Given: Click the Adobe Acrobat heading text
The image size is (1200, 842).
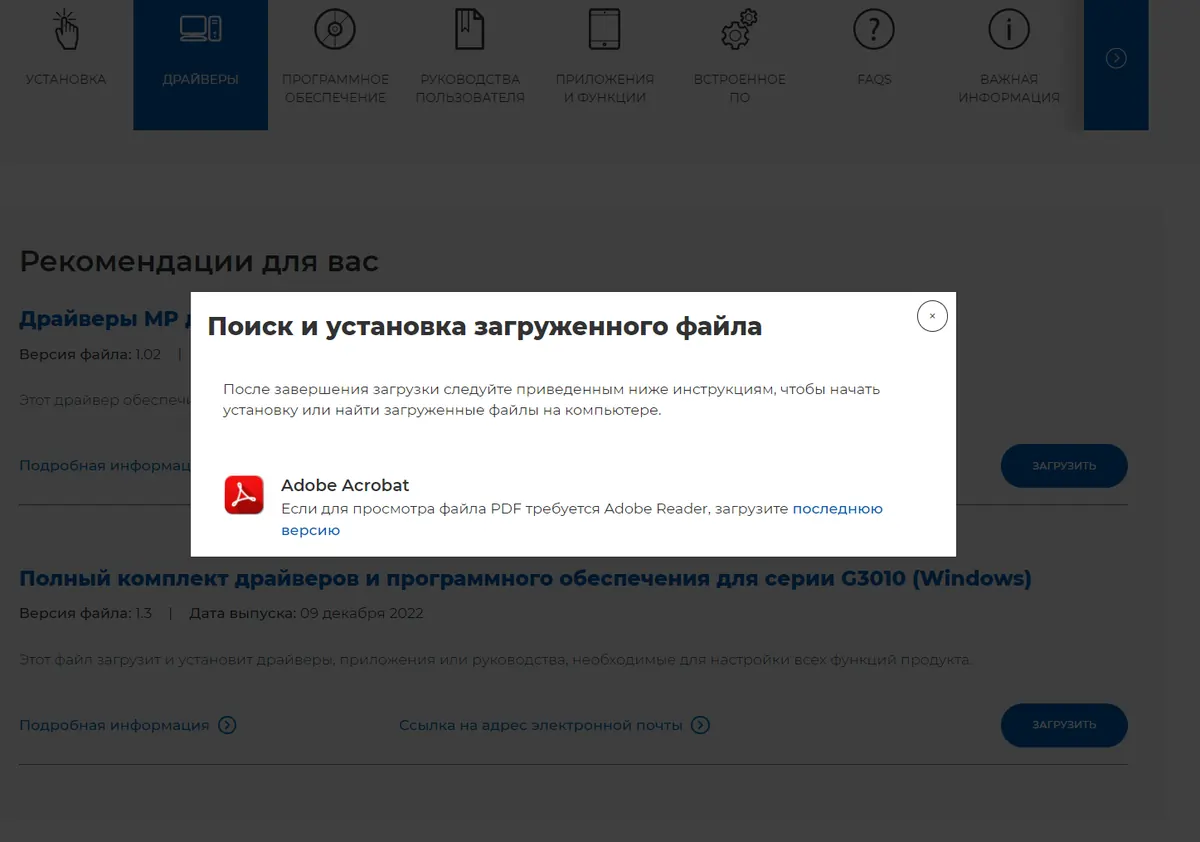Looking at the screenshot, I should (x=345, y=485).
